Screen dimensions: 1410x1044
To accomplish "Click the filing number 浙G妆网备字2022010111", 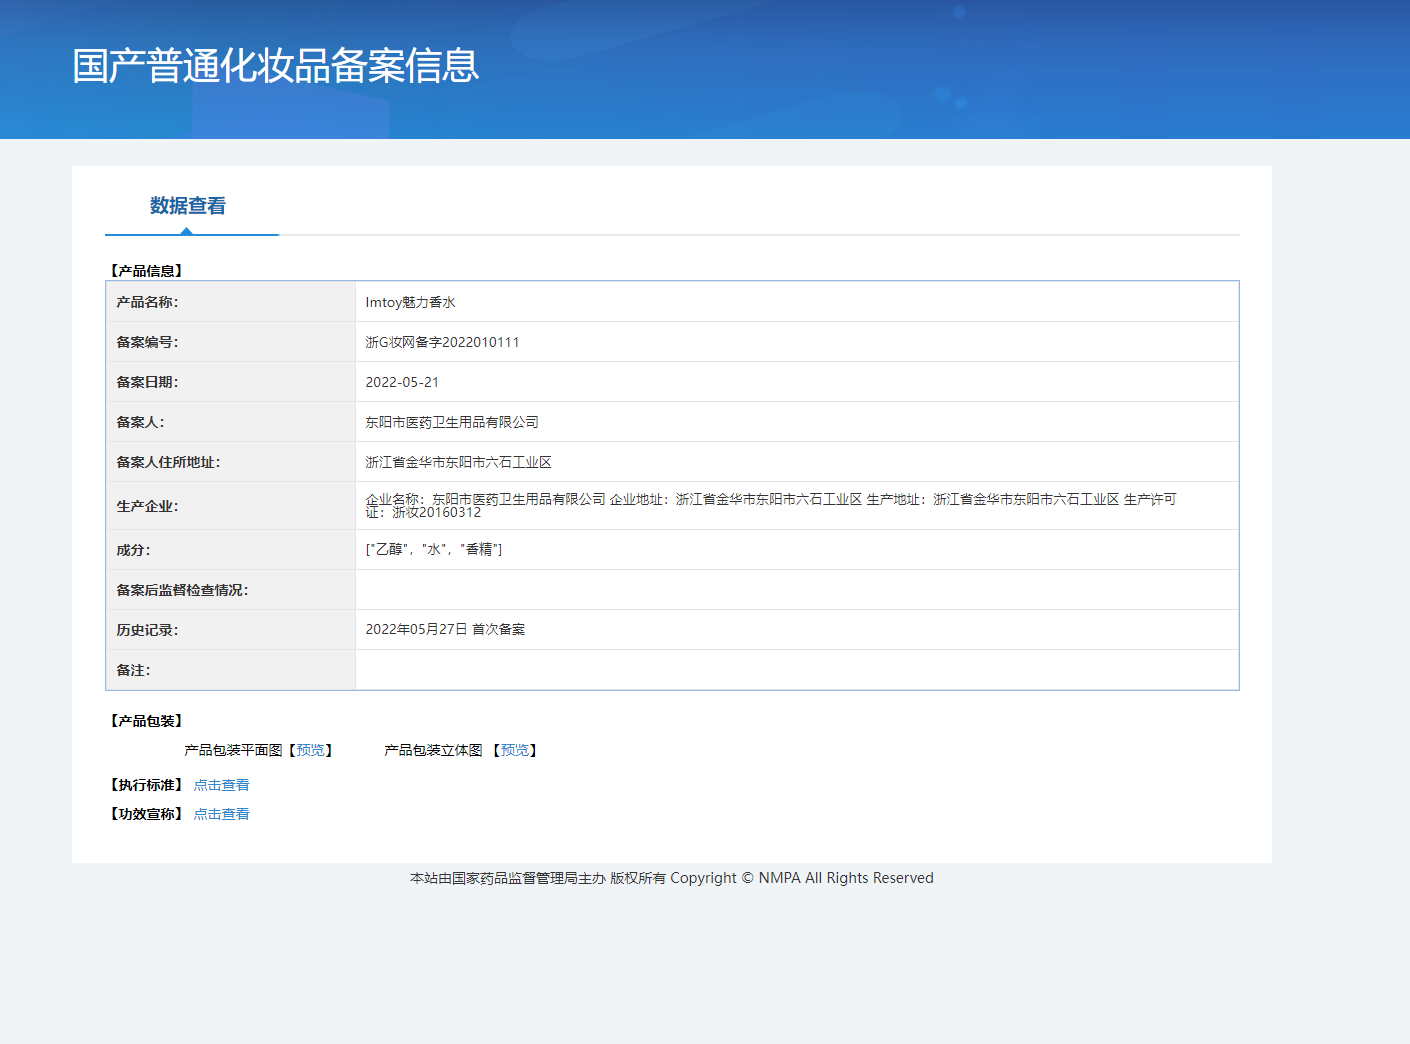I will tap(442, 342).
